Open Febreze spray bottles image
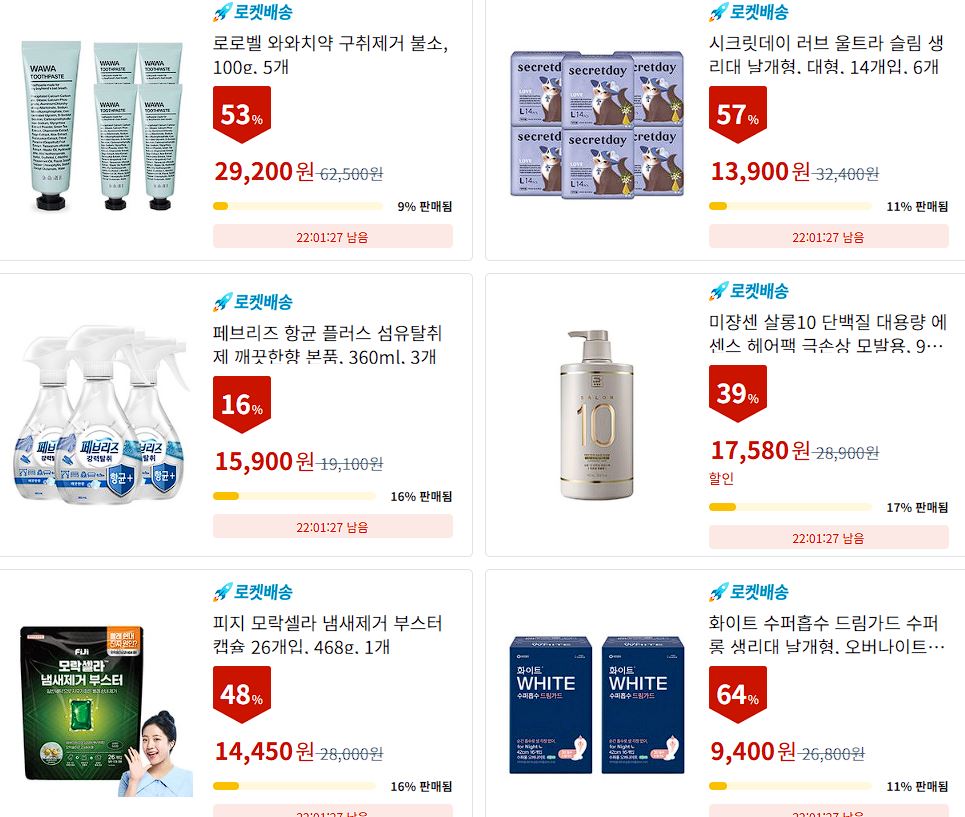Viewport: 965px width, 817px height. (x=100, y=415)
